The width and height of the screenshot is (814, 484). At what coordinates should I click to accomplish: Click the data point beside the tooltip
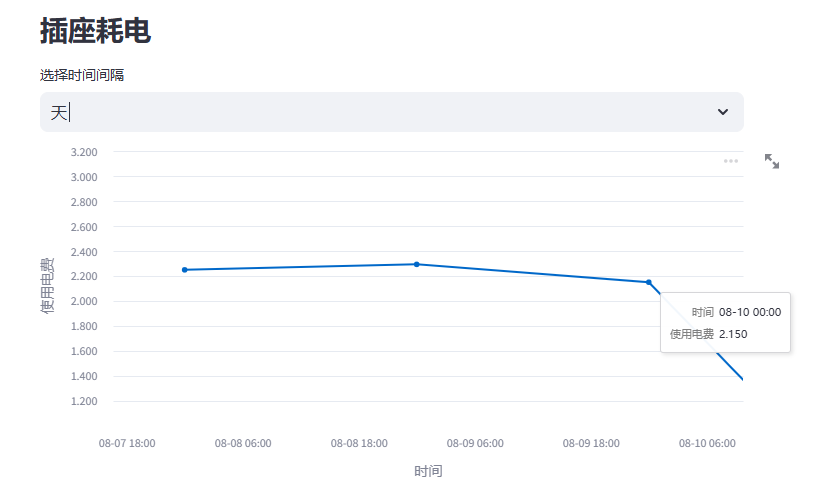coord(649,282)
